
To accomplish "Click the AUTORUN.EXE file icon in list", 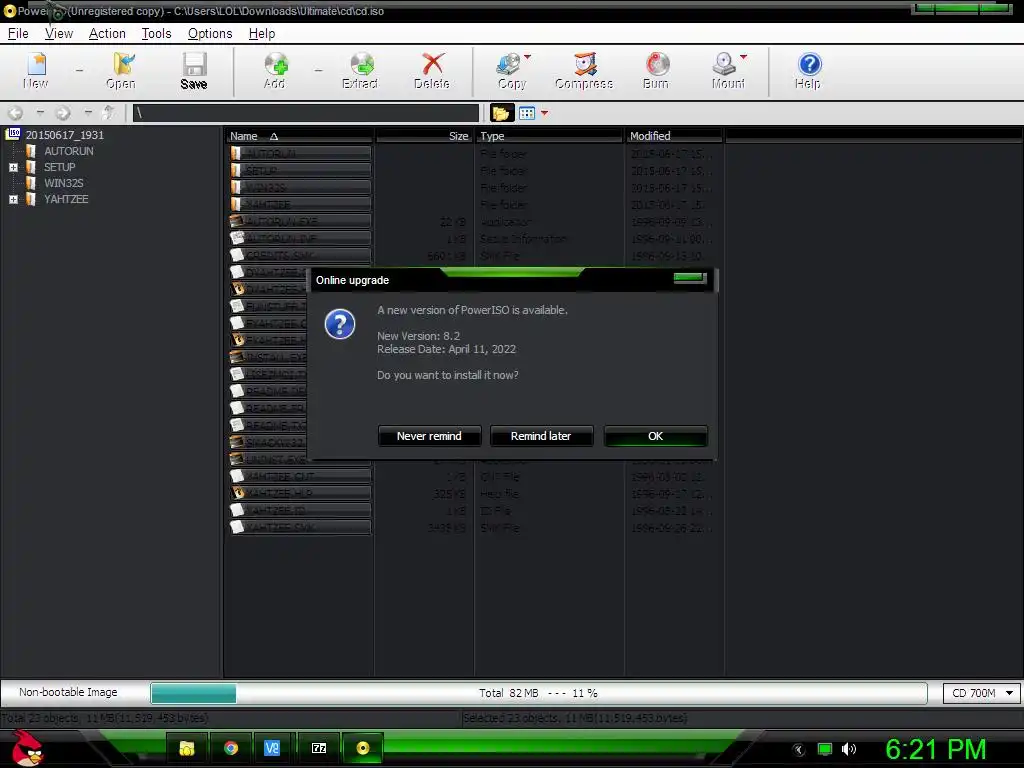I will 237,221.
